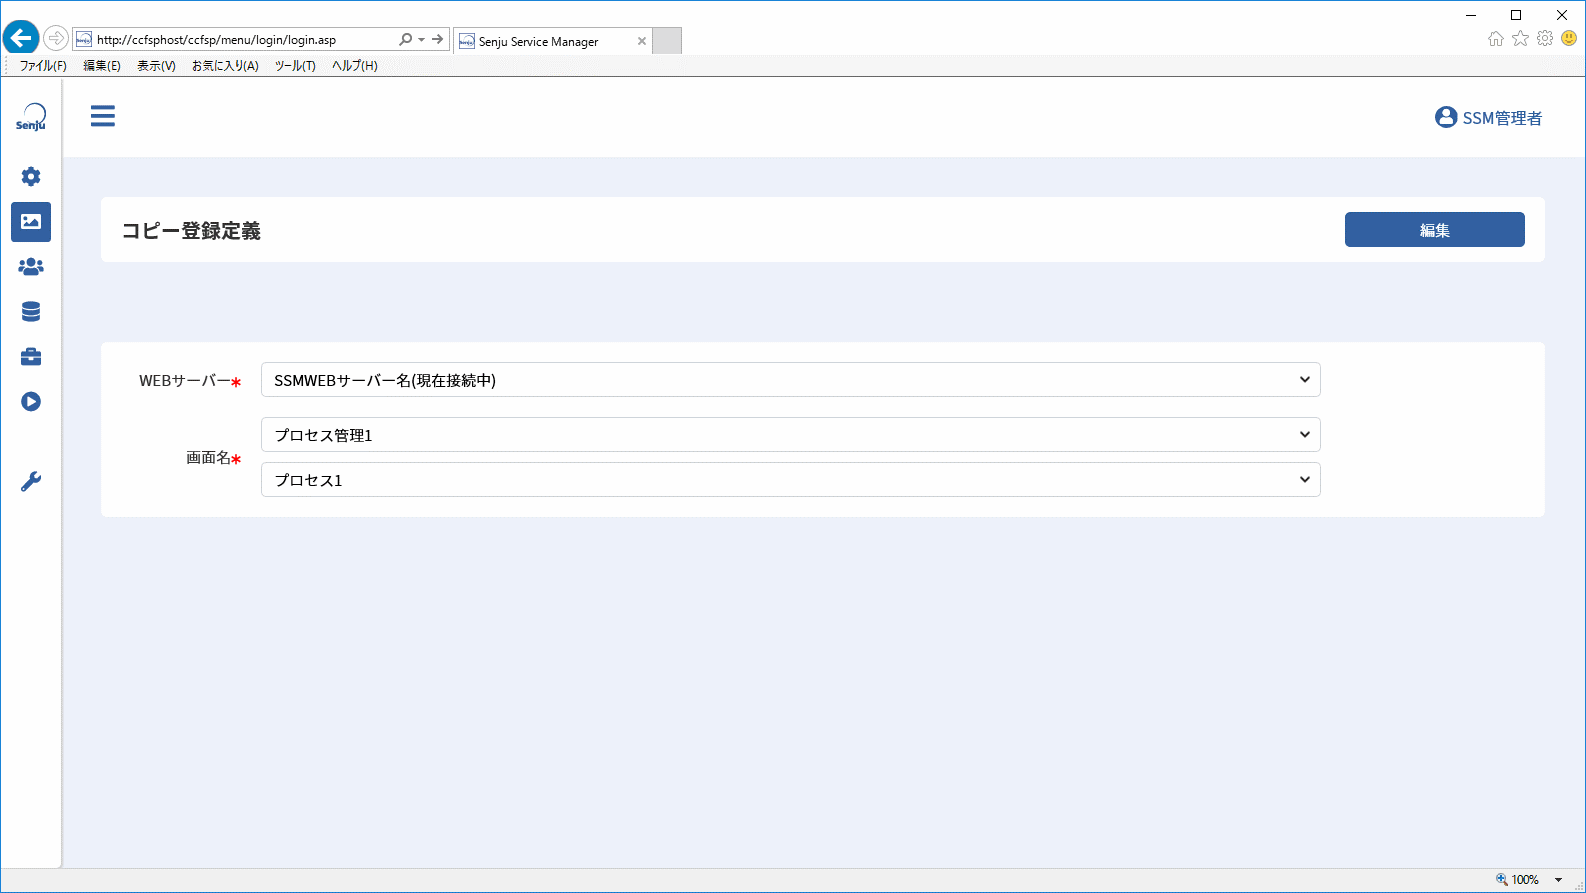Screen dimensions: 1586x893
Task: Open the browser tools gear icon
Action: coord(1545,39)
